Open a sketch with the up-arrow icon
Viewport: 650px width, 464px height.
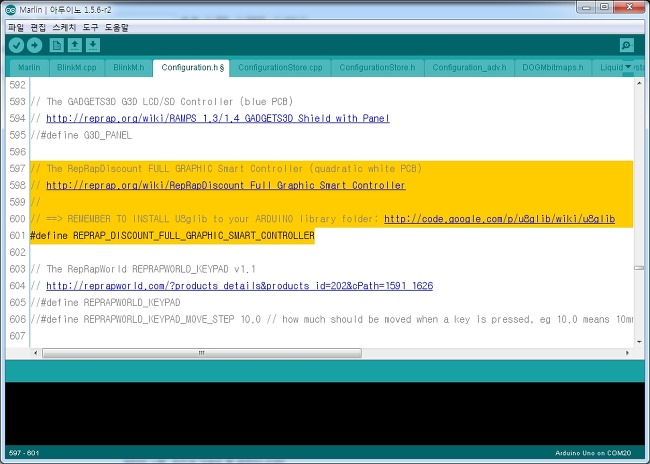75,45
